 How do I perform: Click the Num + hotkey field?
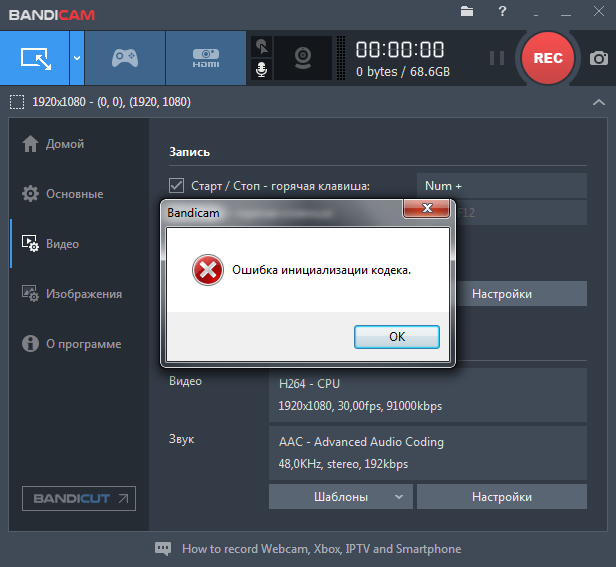tap(502, 185)
